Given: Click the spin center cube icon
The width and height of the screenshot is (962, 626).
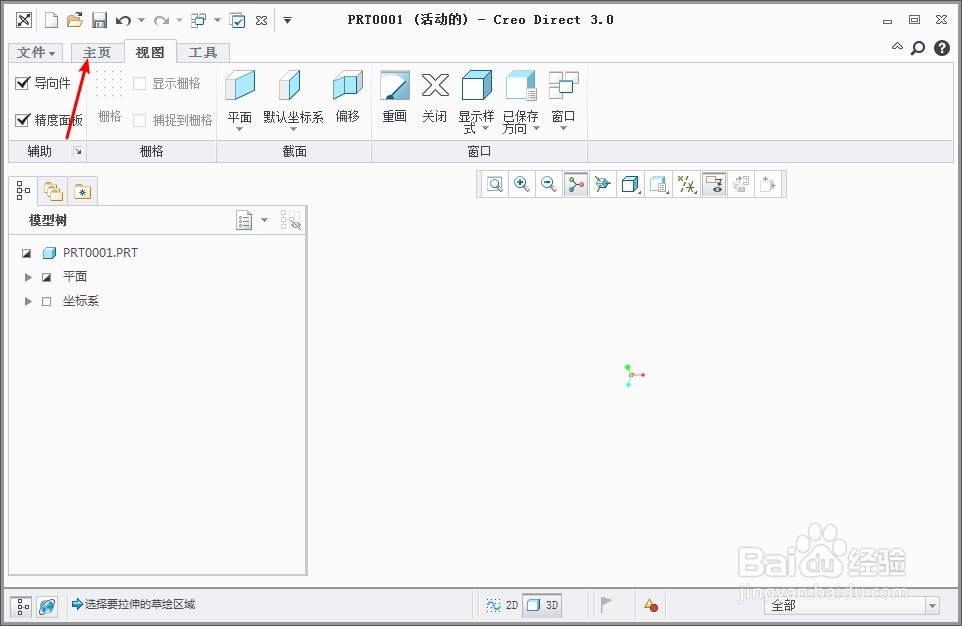Looking at the screenshot, I should [602, 184].
